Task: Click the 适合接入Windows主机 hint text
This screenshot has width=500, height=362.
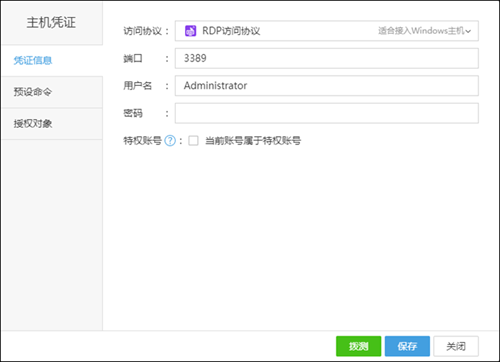Action: point(421,31)
